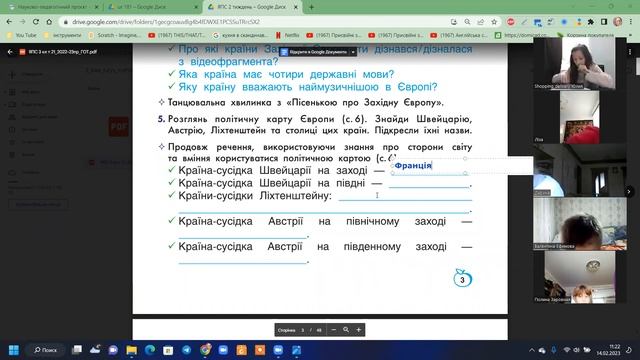Screen dimensions: 640x360
Task: Open the Windows Start menu
Action: (13, 350)
